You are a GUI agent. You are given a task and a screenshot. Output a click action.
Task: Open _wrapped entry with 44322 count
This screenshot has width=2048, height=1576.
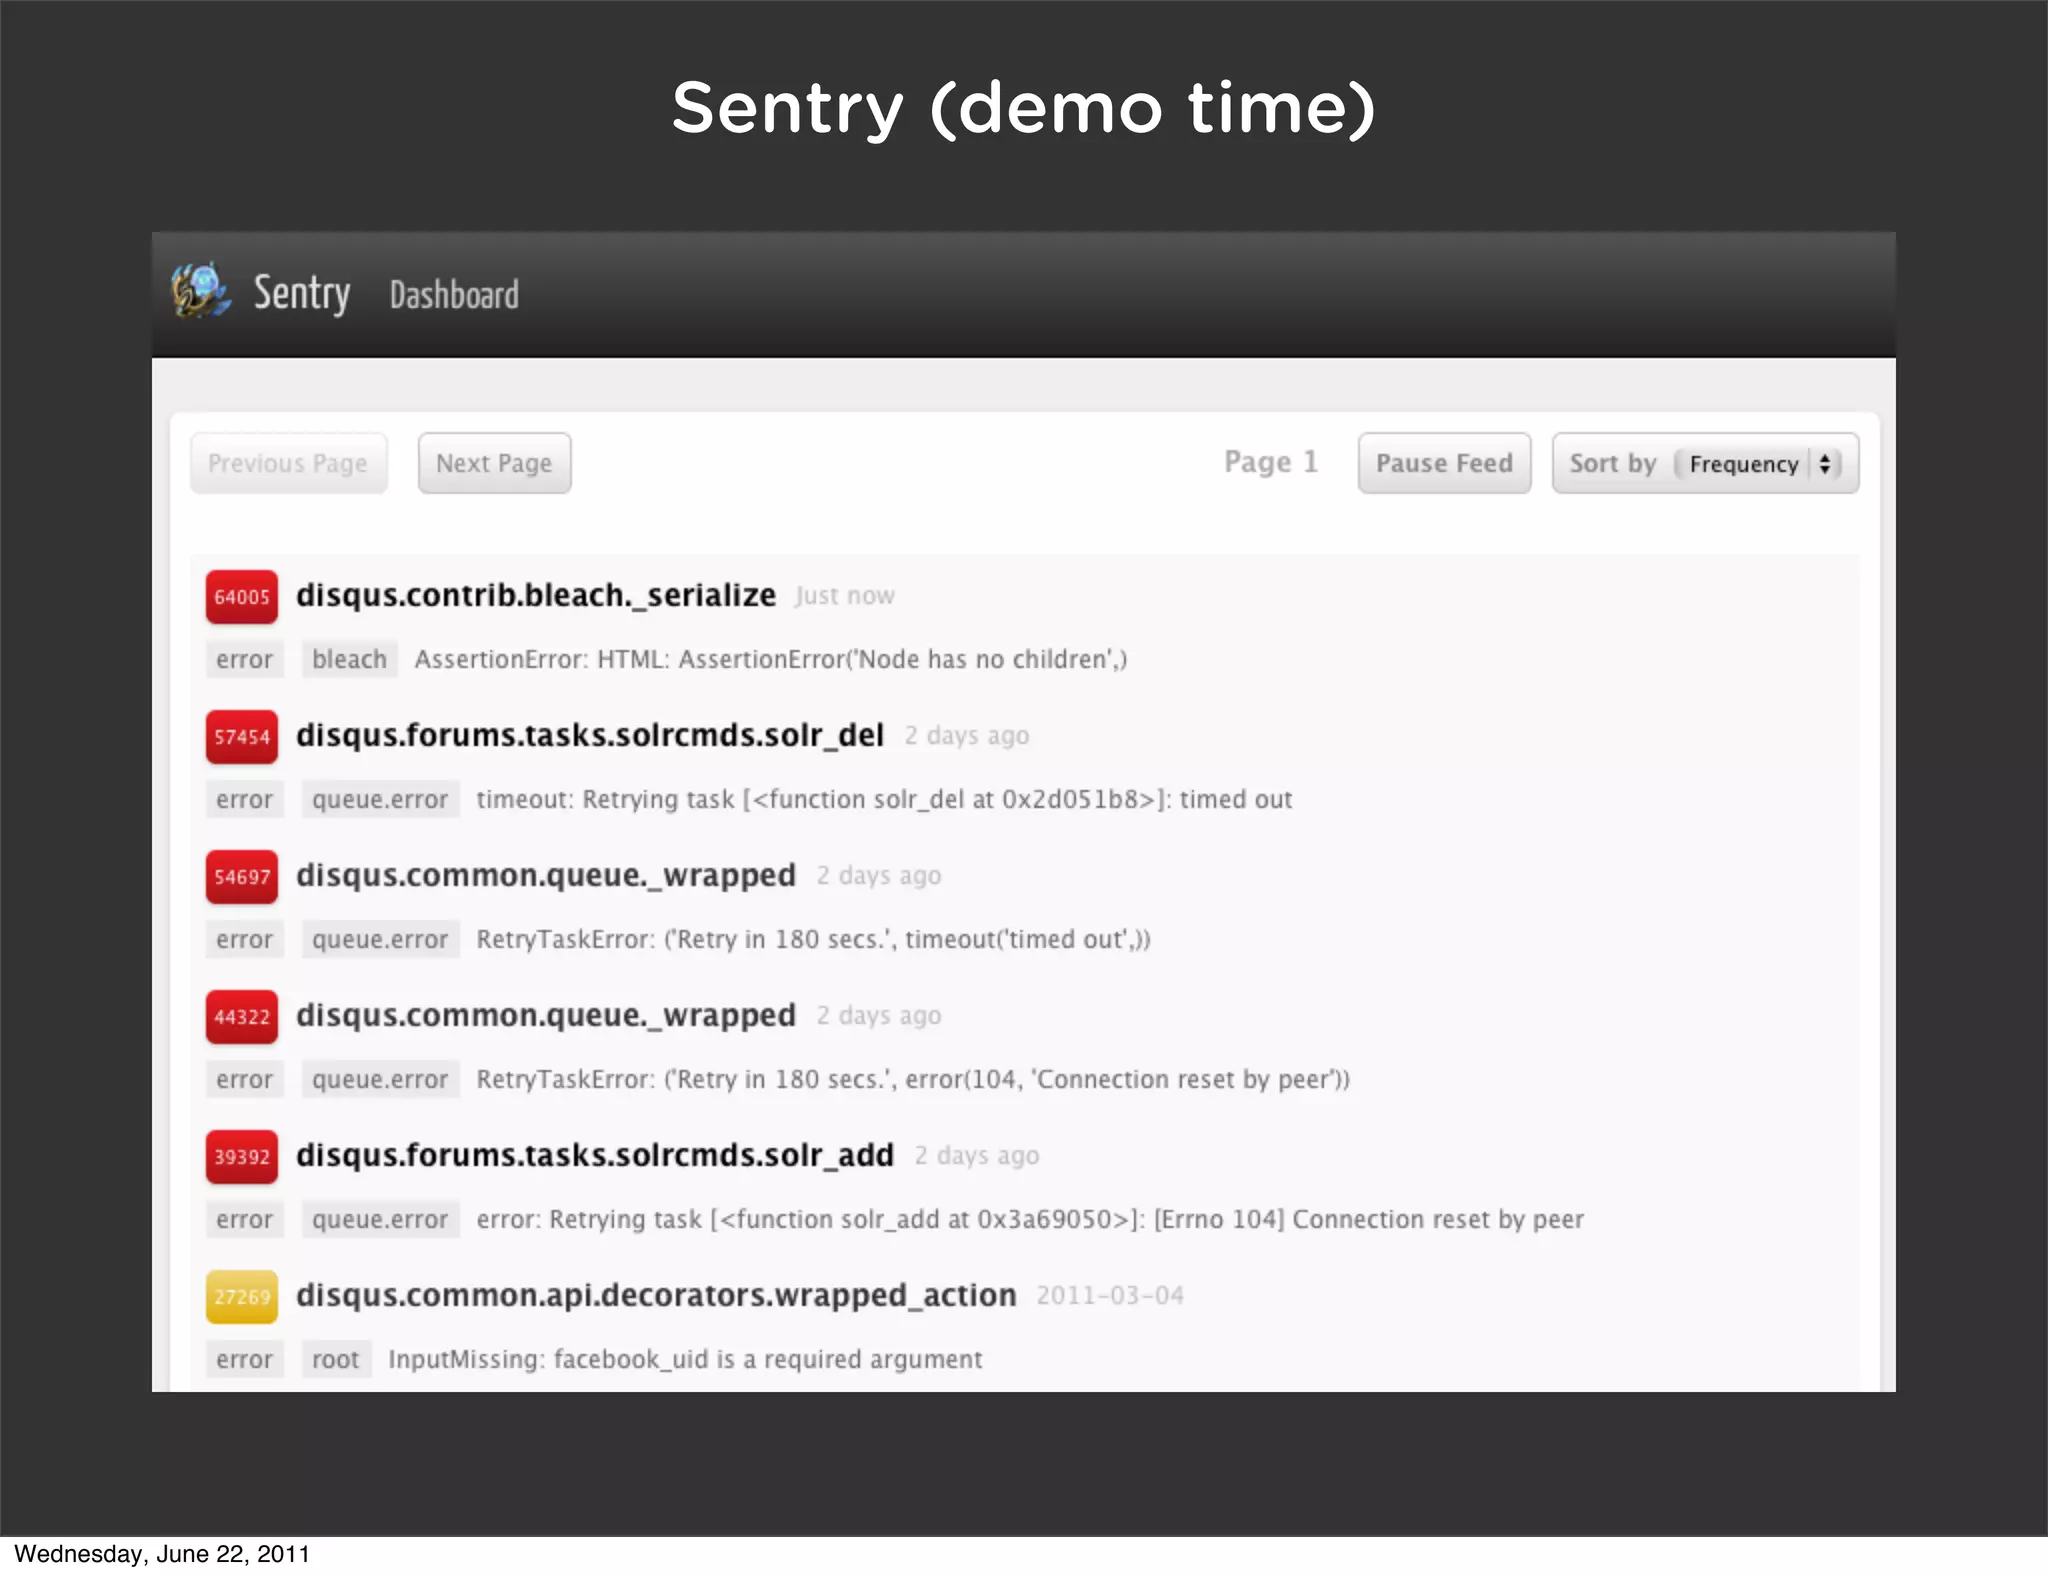click(x=546, y=1015)
